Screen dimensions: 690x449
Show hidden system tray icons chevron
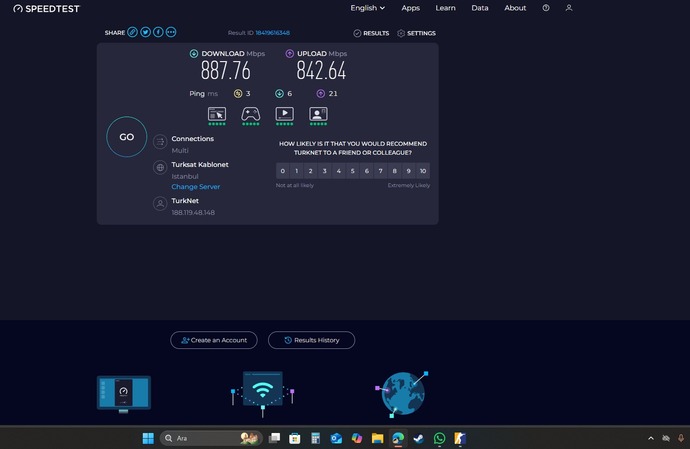[x=651, y=438]
